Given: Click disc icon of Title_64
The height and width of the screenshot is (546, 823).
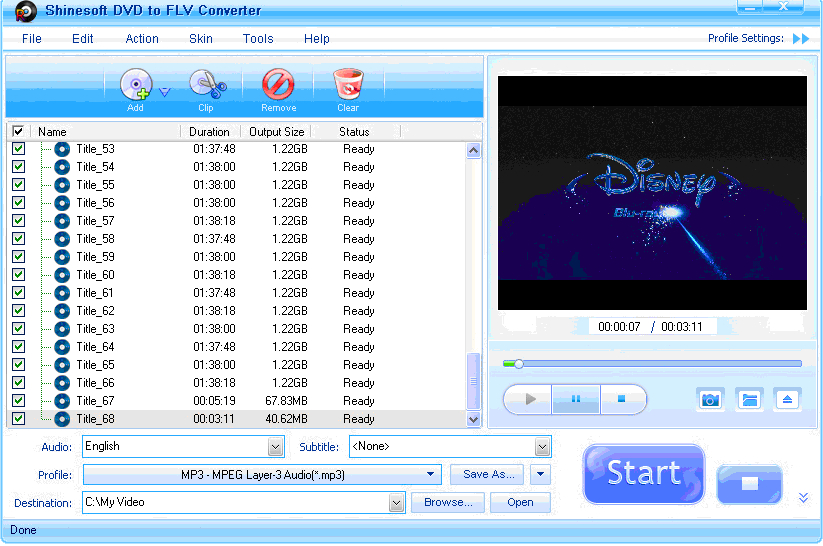Looking at the screenshot, I should 62,347.
